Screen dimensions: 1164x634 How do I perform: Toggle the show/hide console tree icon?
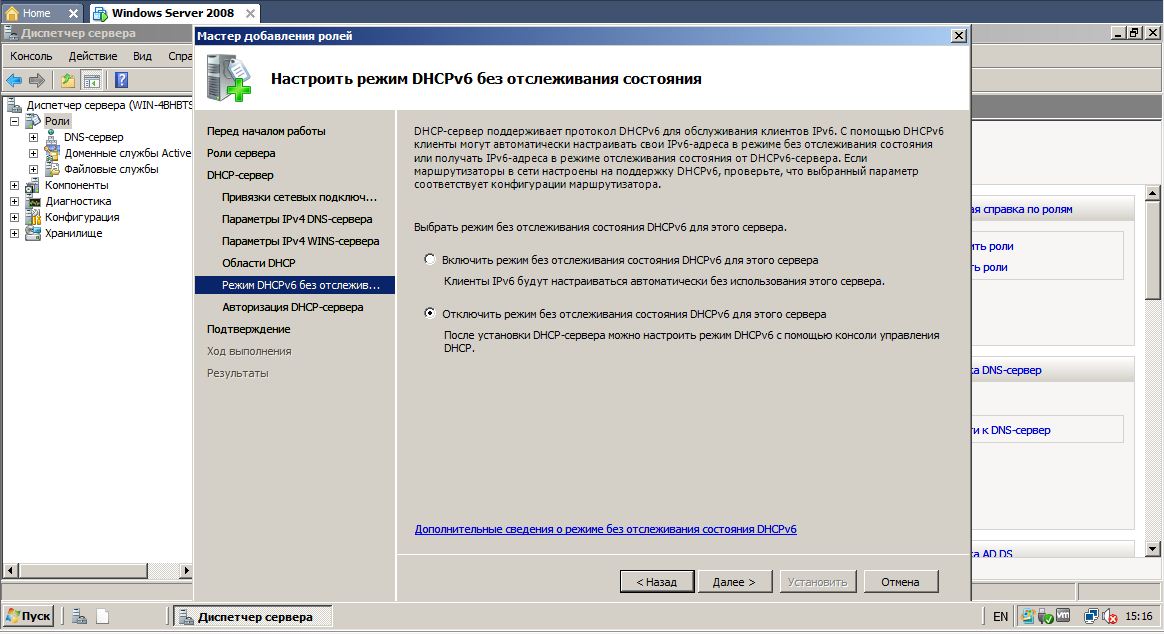point(91,80)
